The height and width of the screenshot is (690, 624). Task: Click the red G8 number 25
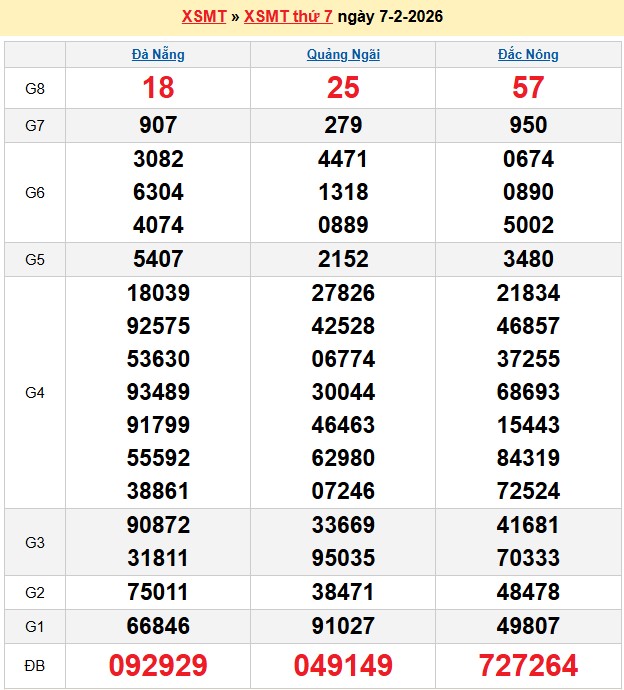(343, 88)
